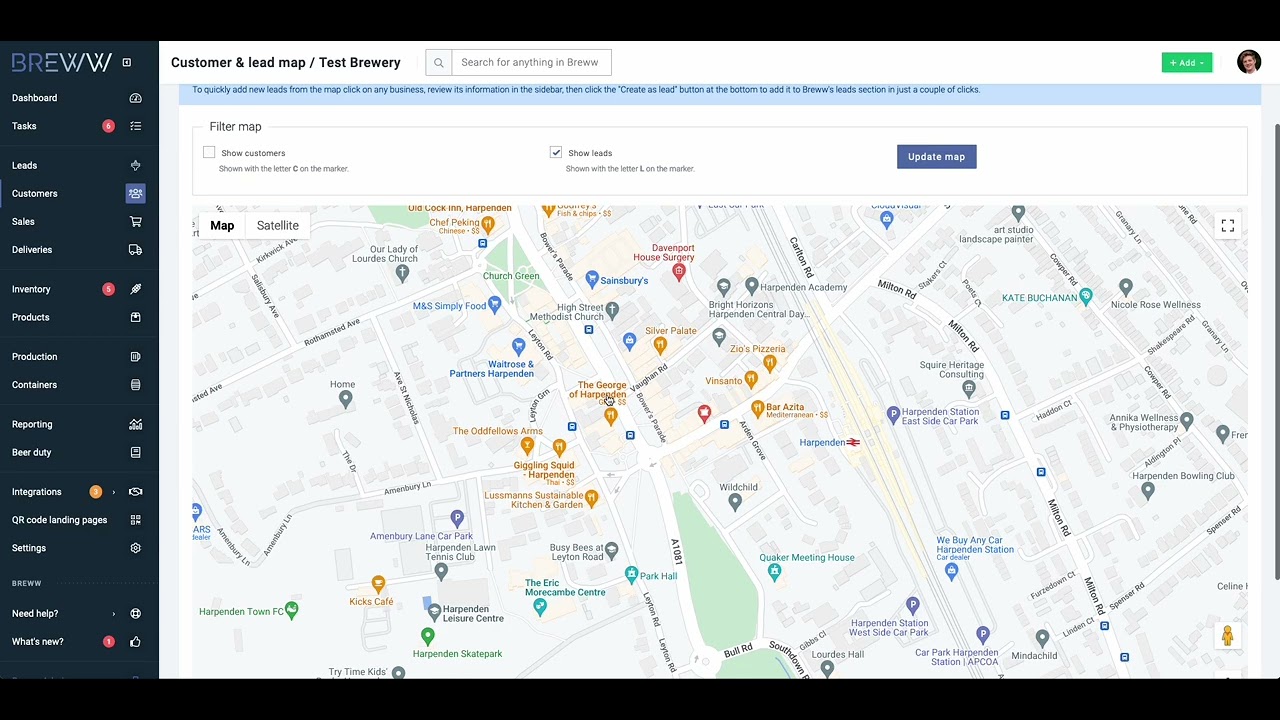Click Giggling Squid Harpenden label
This screenshot has width=1280, height=720.
click(545, 470)
